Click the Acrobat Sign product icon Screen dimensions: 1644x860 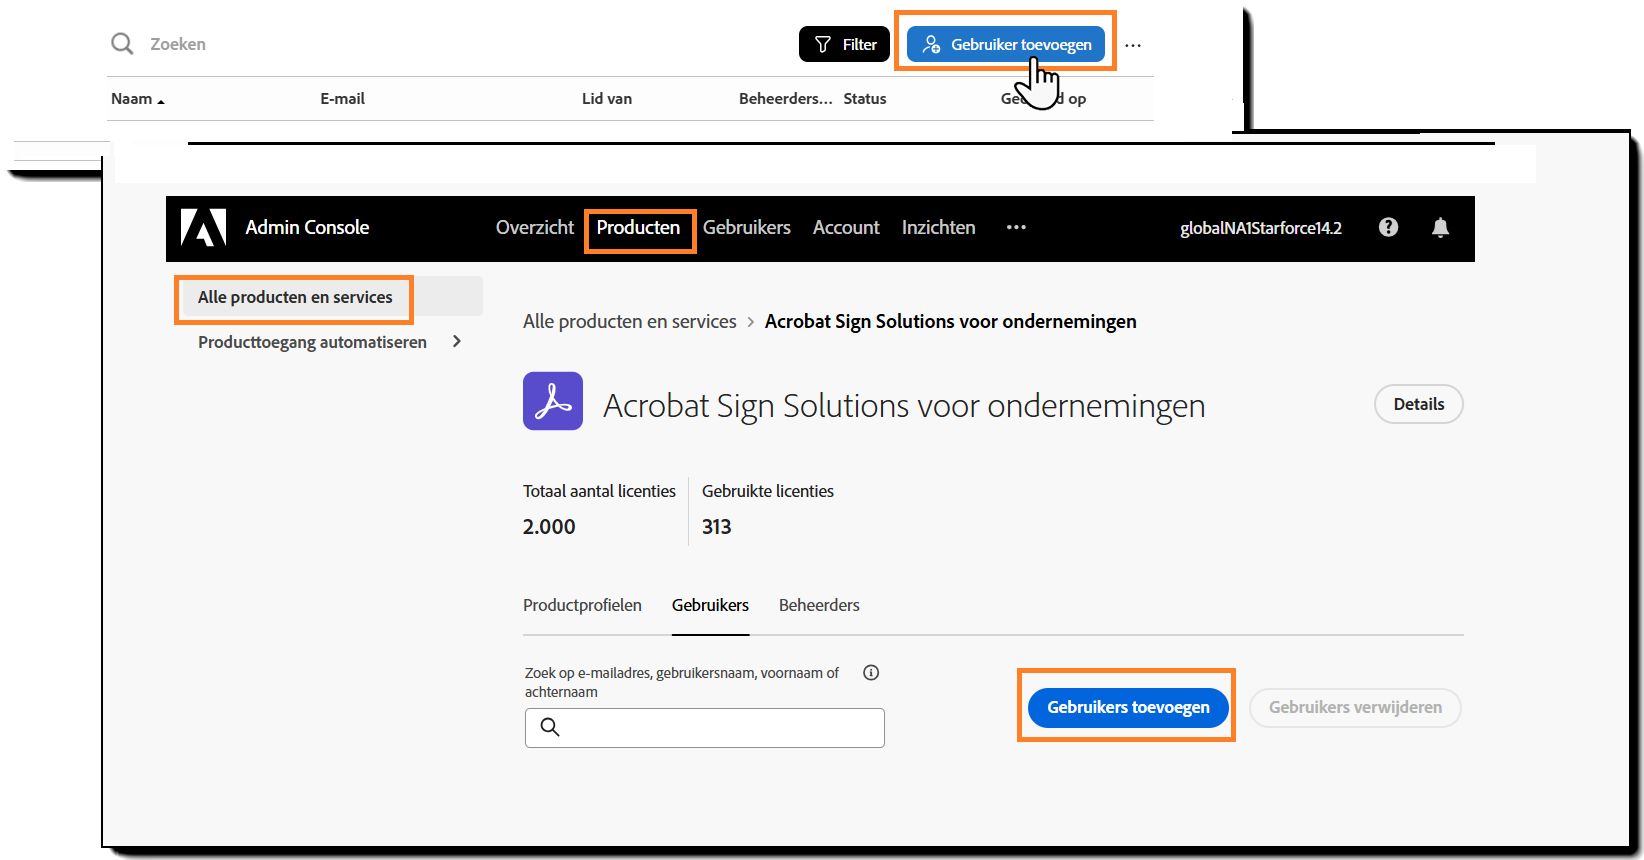point(553,401)
